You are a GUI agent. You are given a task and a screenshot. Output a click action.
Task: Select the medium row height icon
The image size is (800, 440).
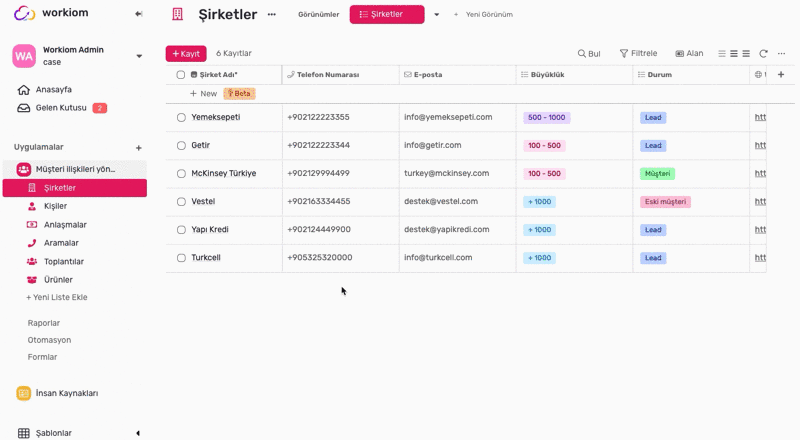click(734, 54)
